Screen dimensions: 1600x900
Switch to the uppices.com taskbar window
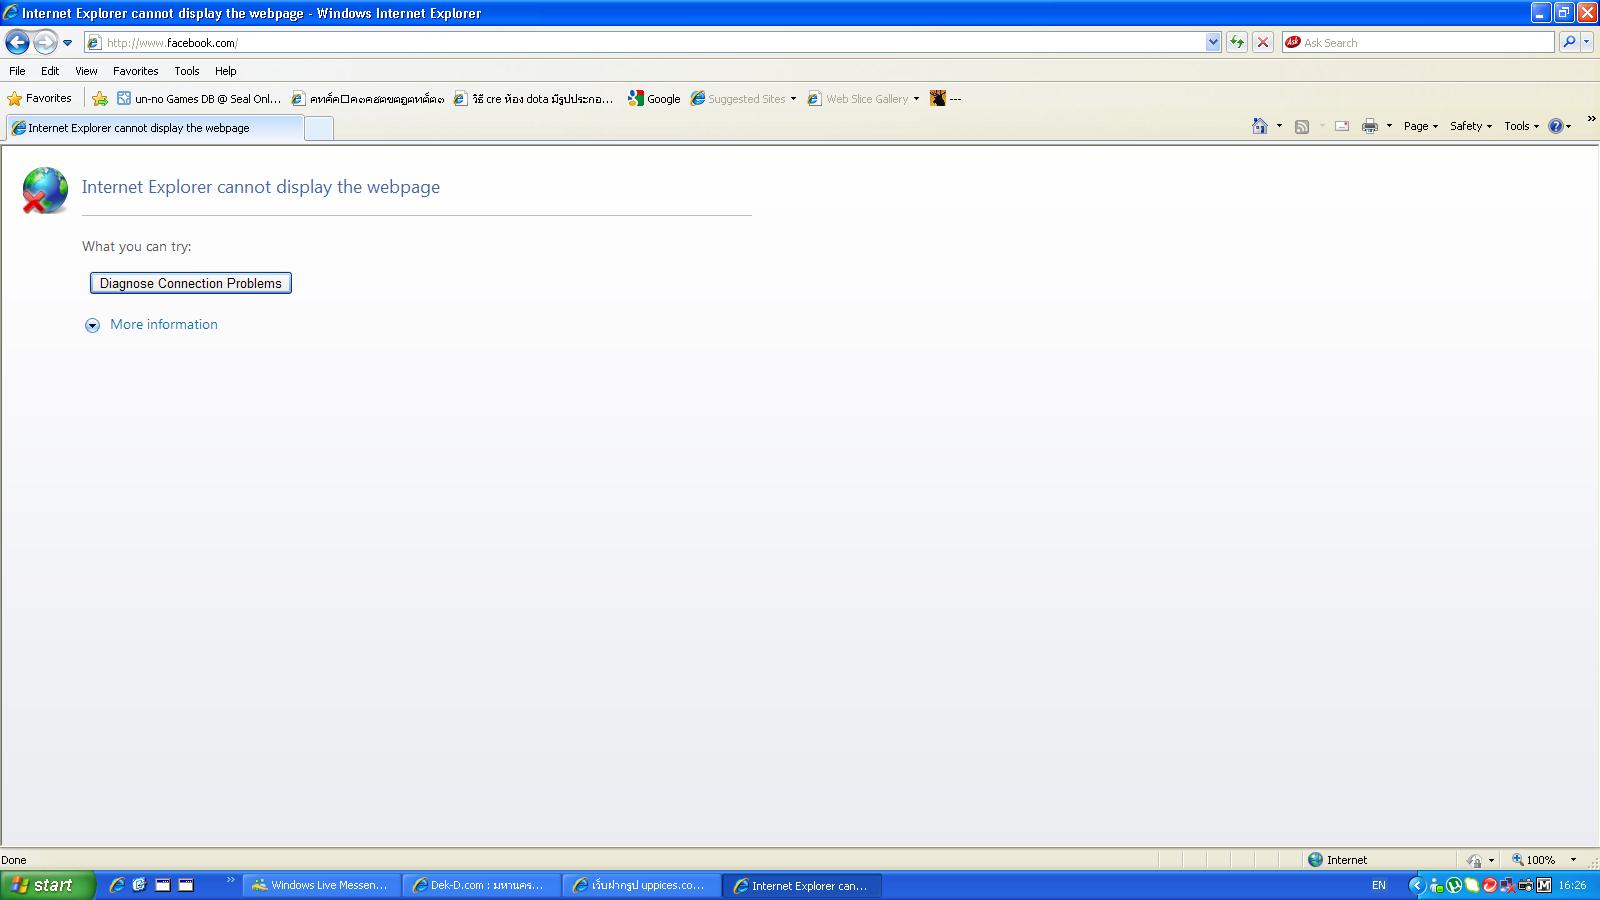point(641,885)
